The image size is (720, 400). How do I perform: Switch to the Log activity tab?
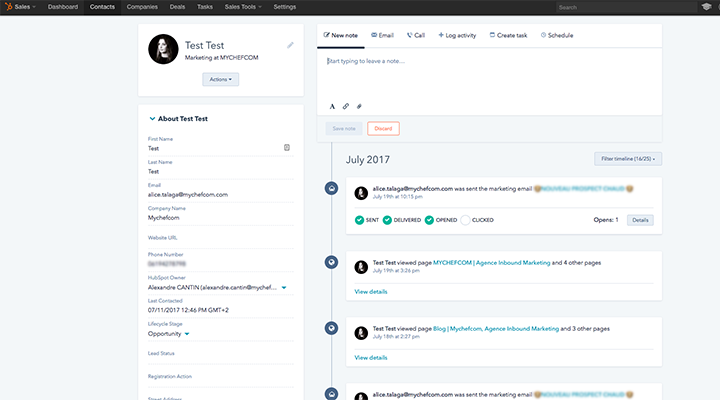tap(457, 35)
